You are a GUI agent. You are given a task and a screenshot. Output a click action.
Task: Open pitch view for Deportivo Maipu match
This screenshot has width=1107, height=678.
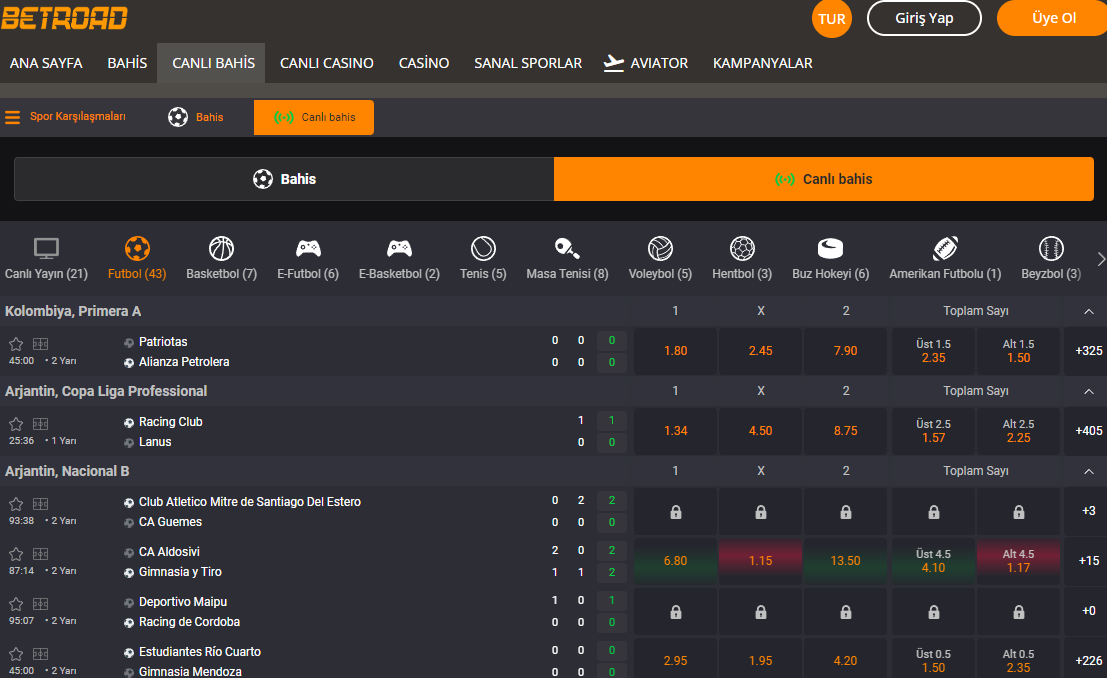40,604
